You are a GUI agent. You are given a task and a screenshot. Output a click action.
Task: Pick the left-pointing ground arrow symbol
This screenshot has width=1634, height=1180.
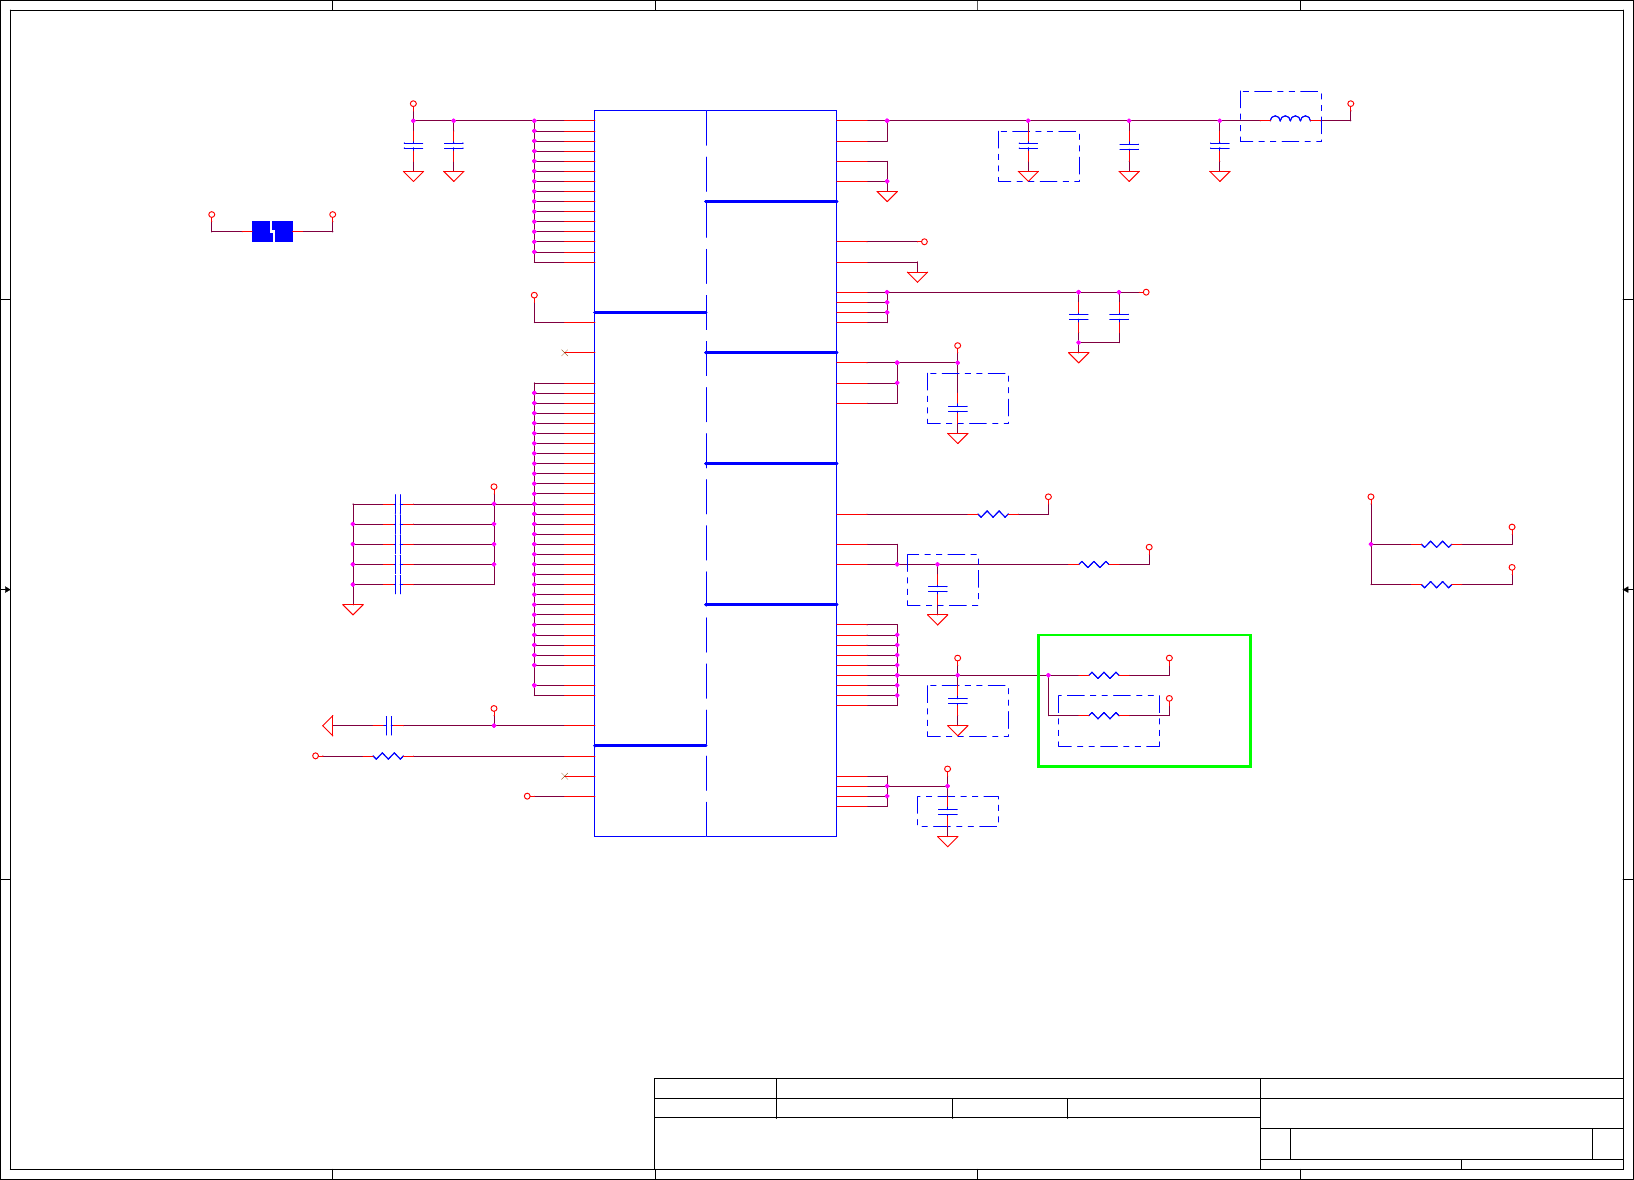click(328, 725)
